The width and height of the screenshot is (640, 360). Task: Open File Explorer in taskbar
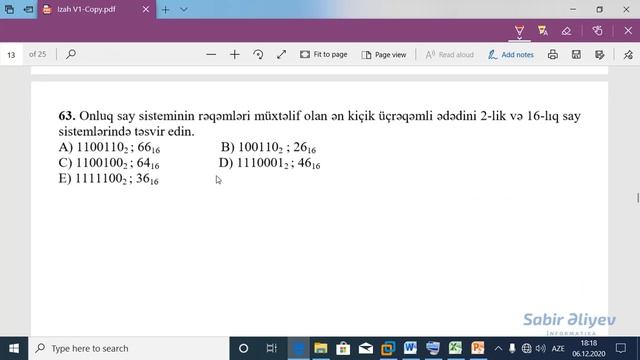321,348
